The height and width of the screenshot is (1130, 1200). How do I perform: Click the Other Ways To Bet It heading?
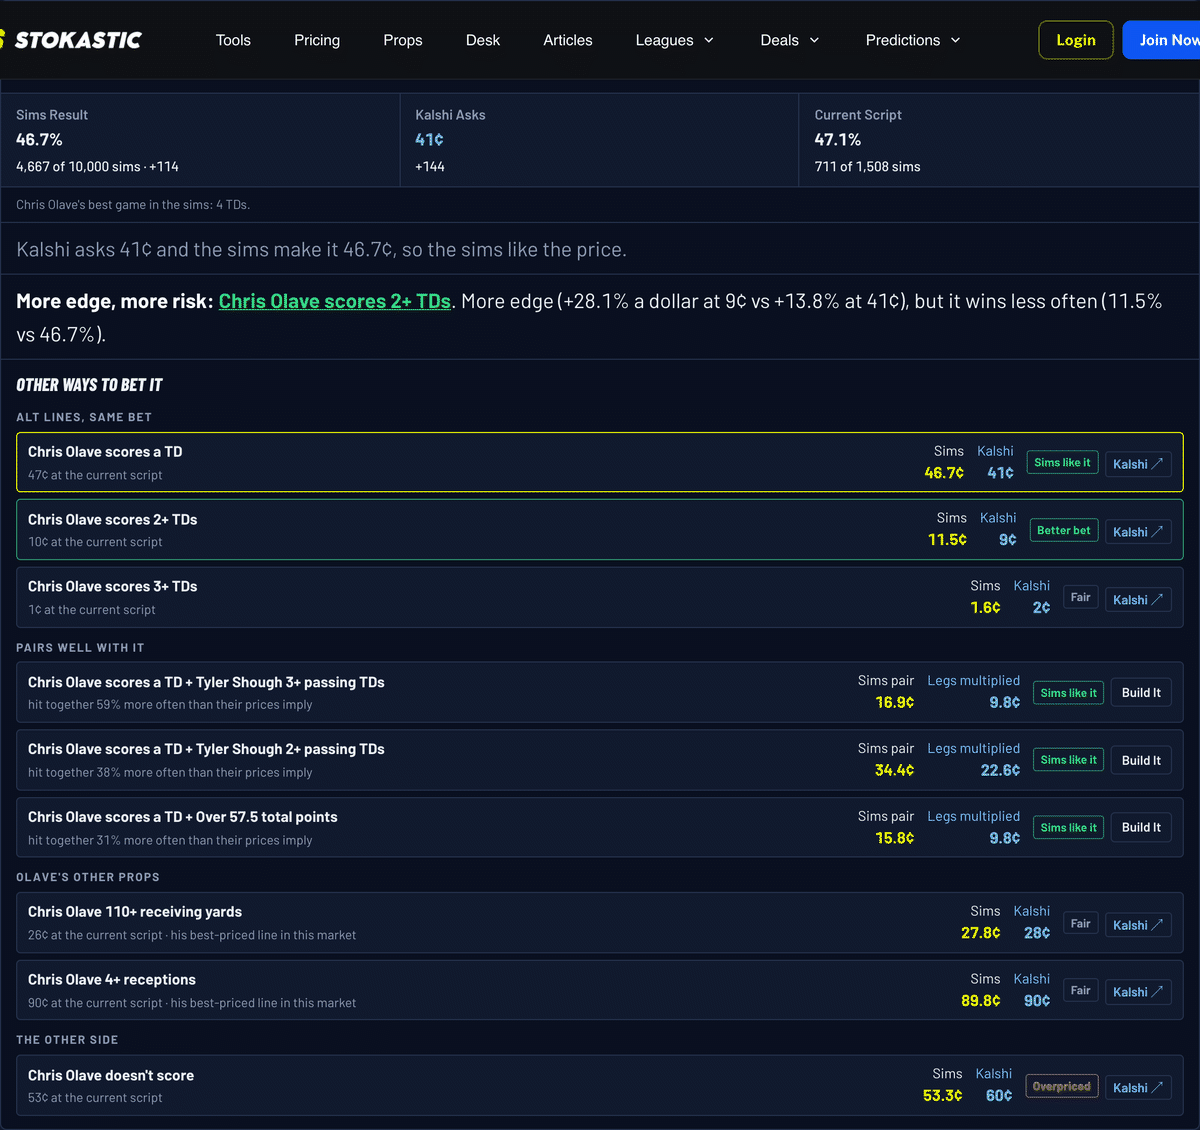[89, 385]
